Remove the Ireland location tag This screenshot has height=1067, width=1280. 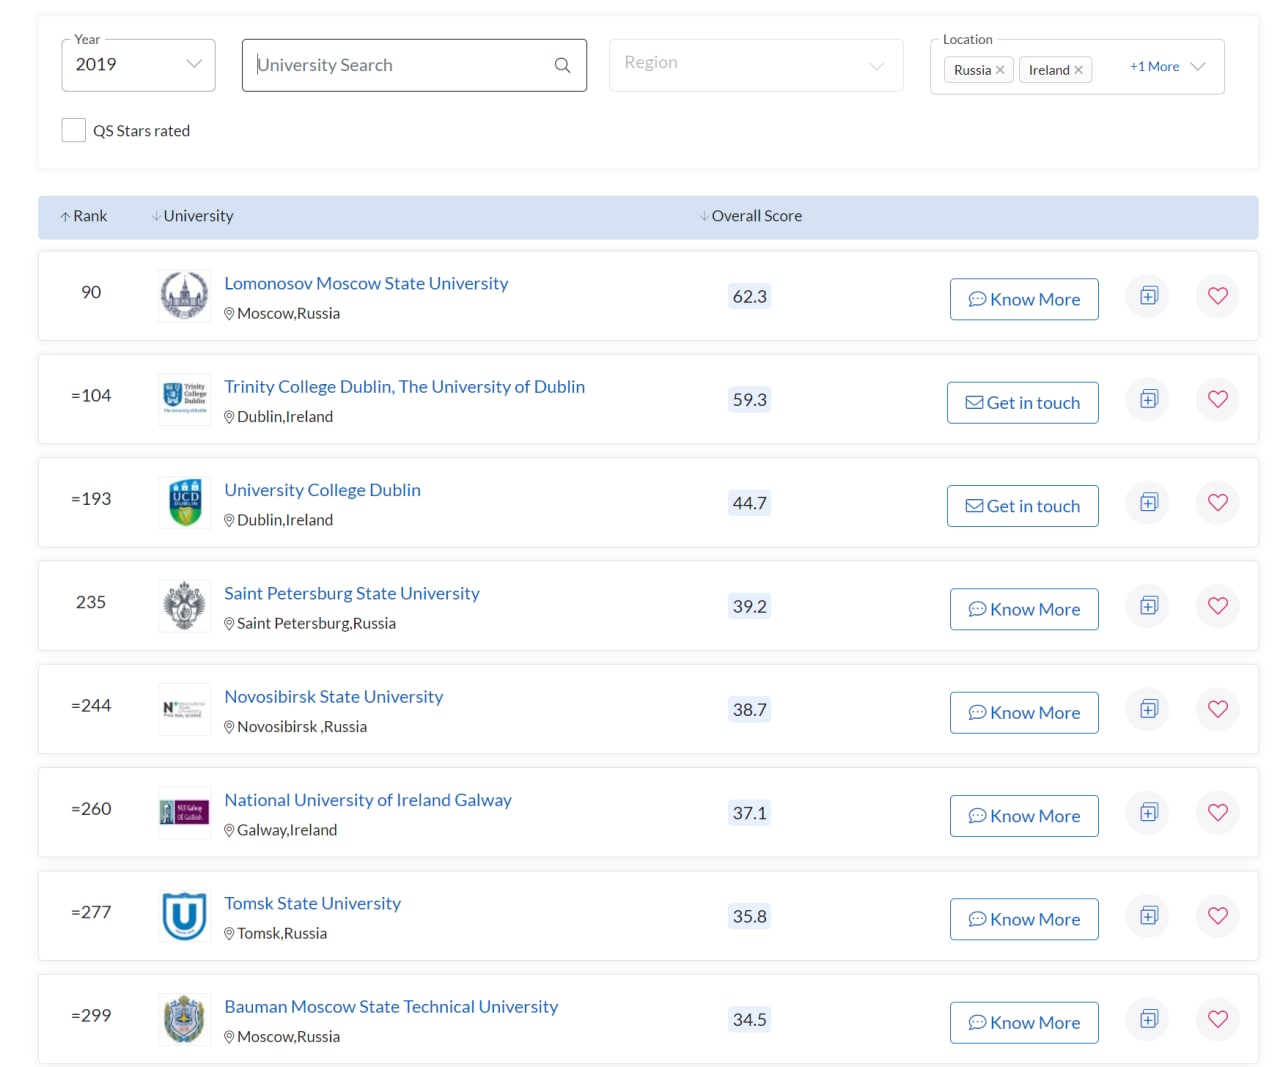[x=1078, y=70]
